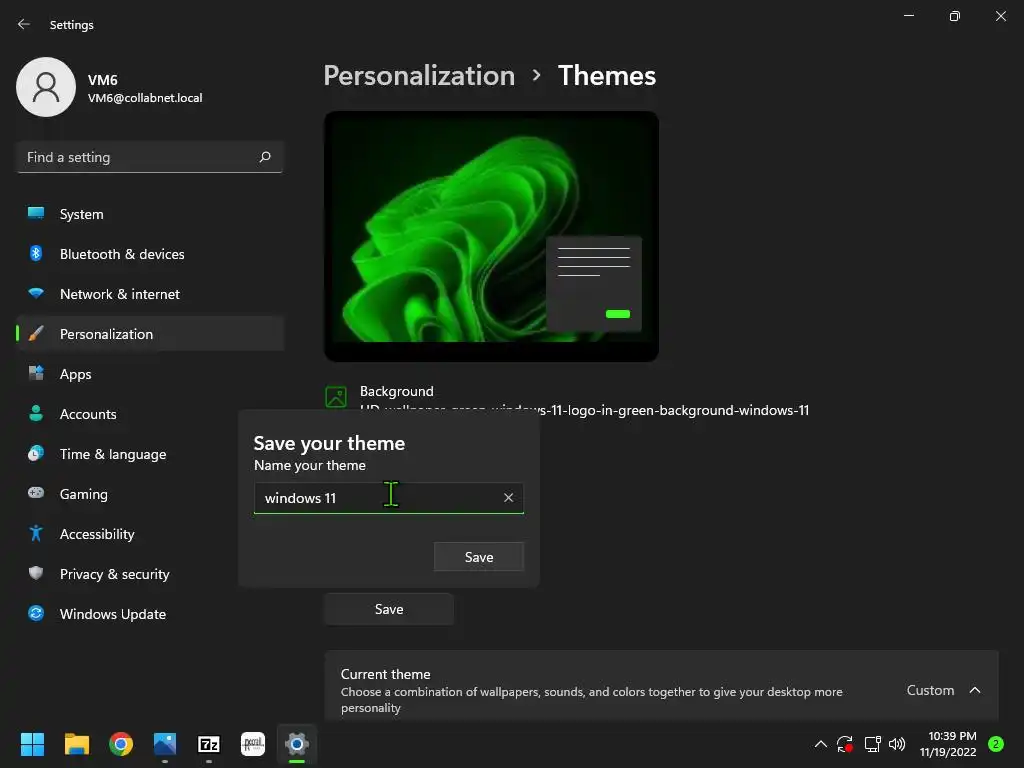Open the clock showing 10:39 PM
The image size is (1024, 768).
coord(948,744)
